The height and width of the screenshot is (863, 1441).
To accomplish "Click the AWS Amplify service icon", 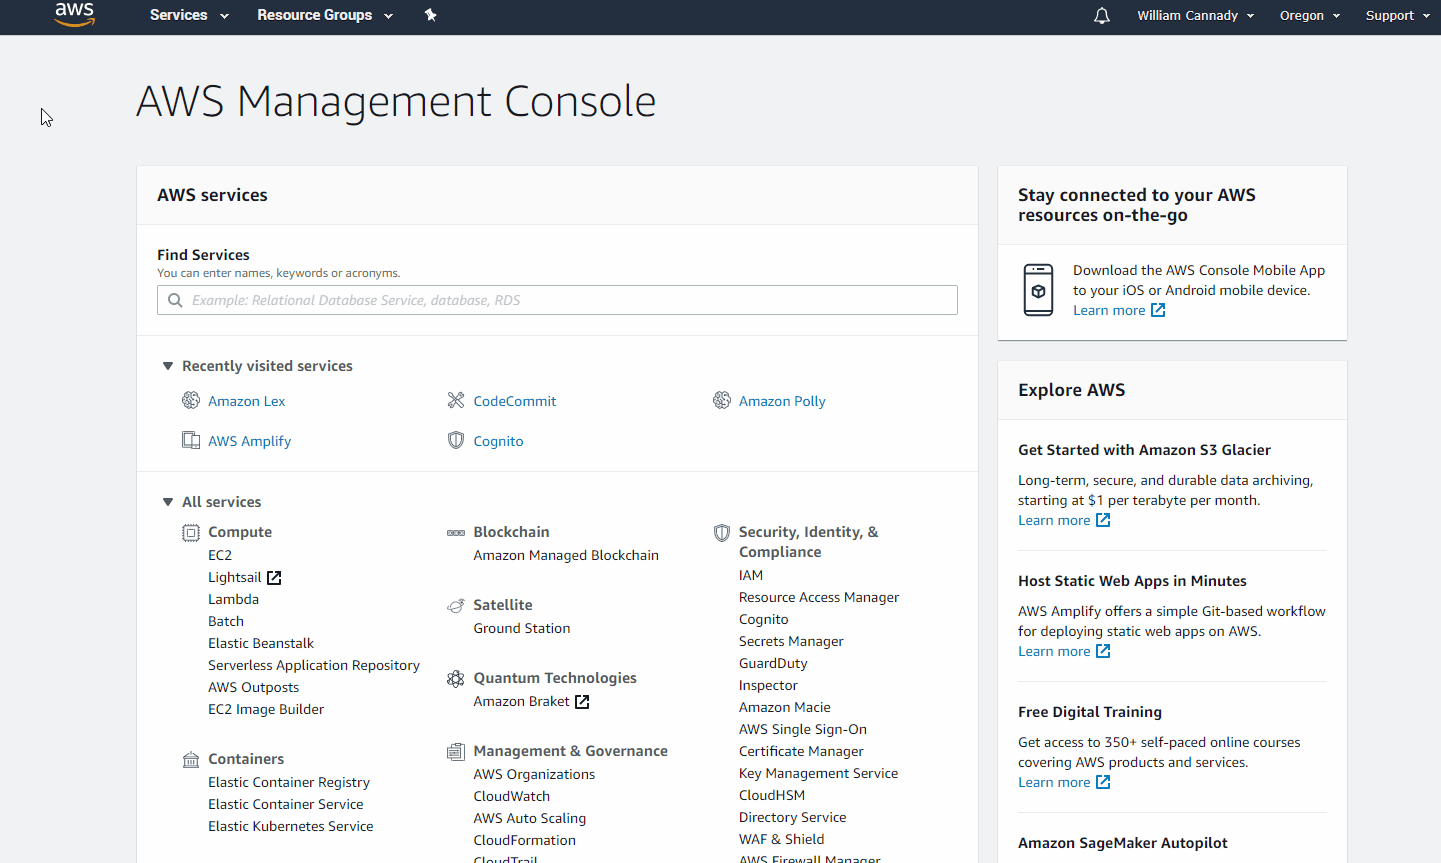I will (191, 441).
